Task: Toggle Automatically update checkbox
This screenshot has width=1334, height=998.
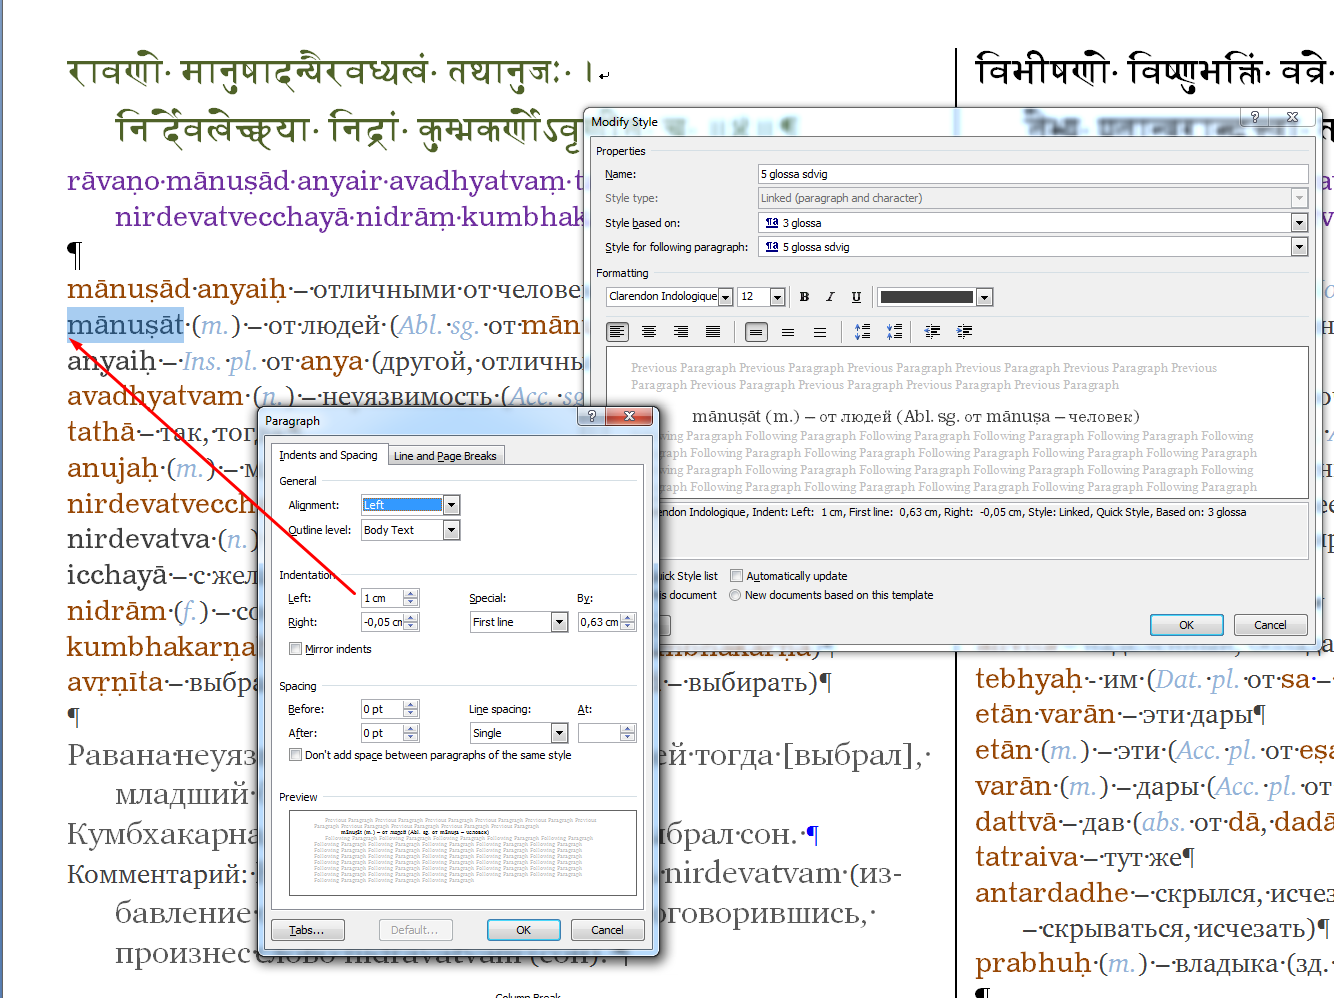Action: click(736, 576)
